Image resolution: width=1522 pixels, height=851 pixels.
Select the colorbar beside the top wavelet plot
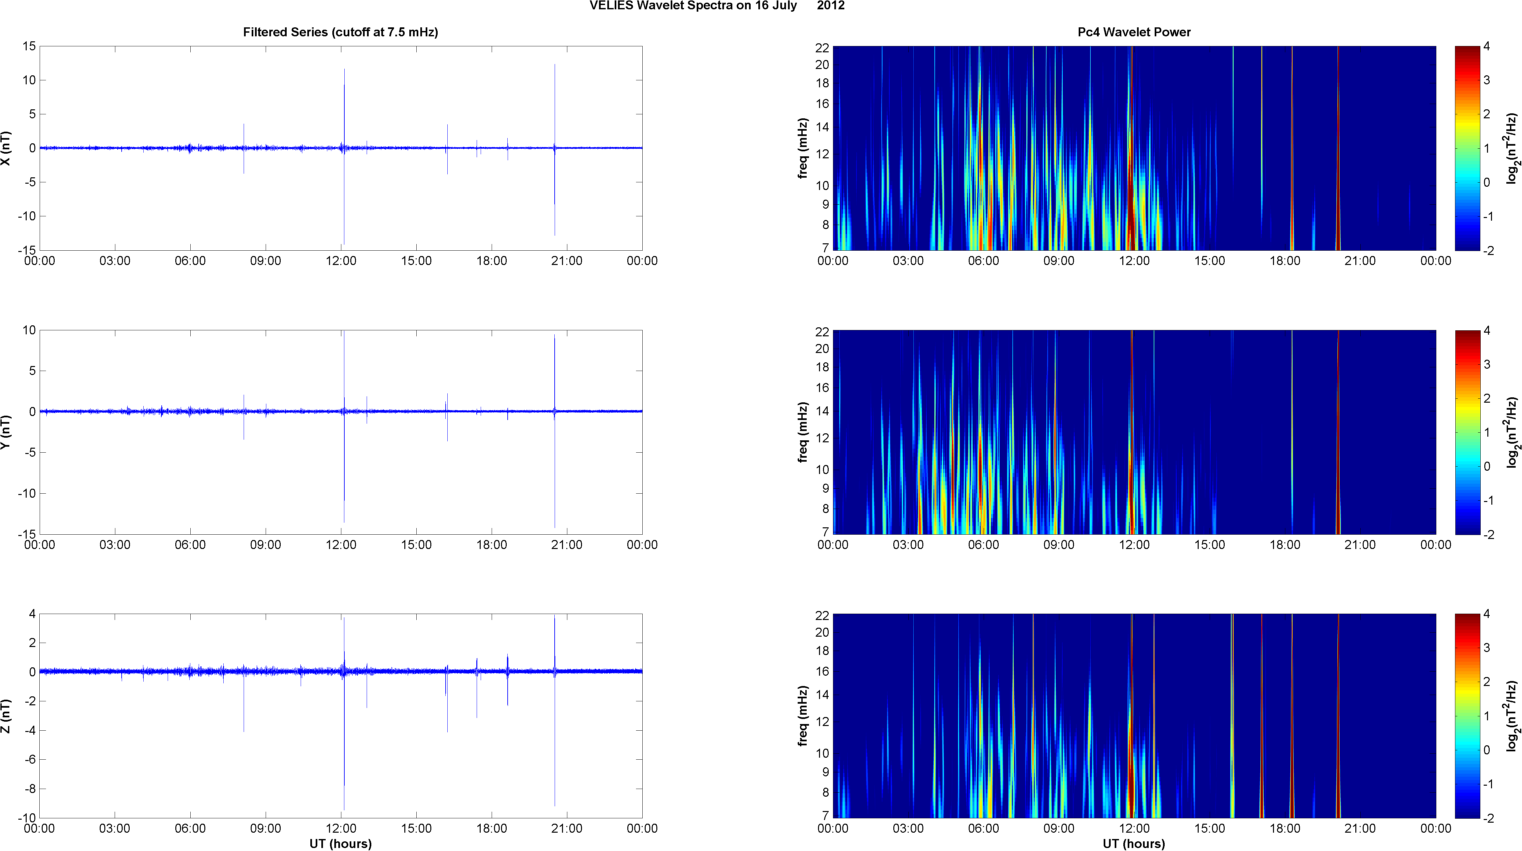point(1466,148)
